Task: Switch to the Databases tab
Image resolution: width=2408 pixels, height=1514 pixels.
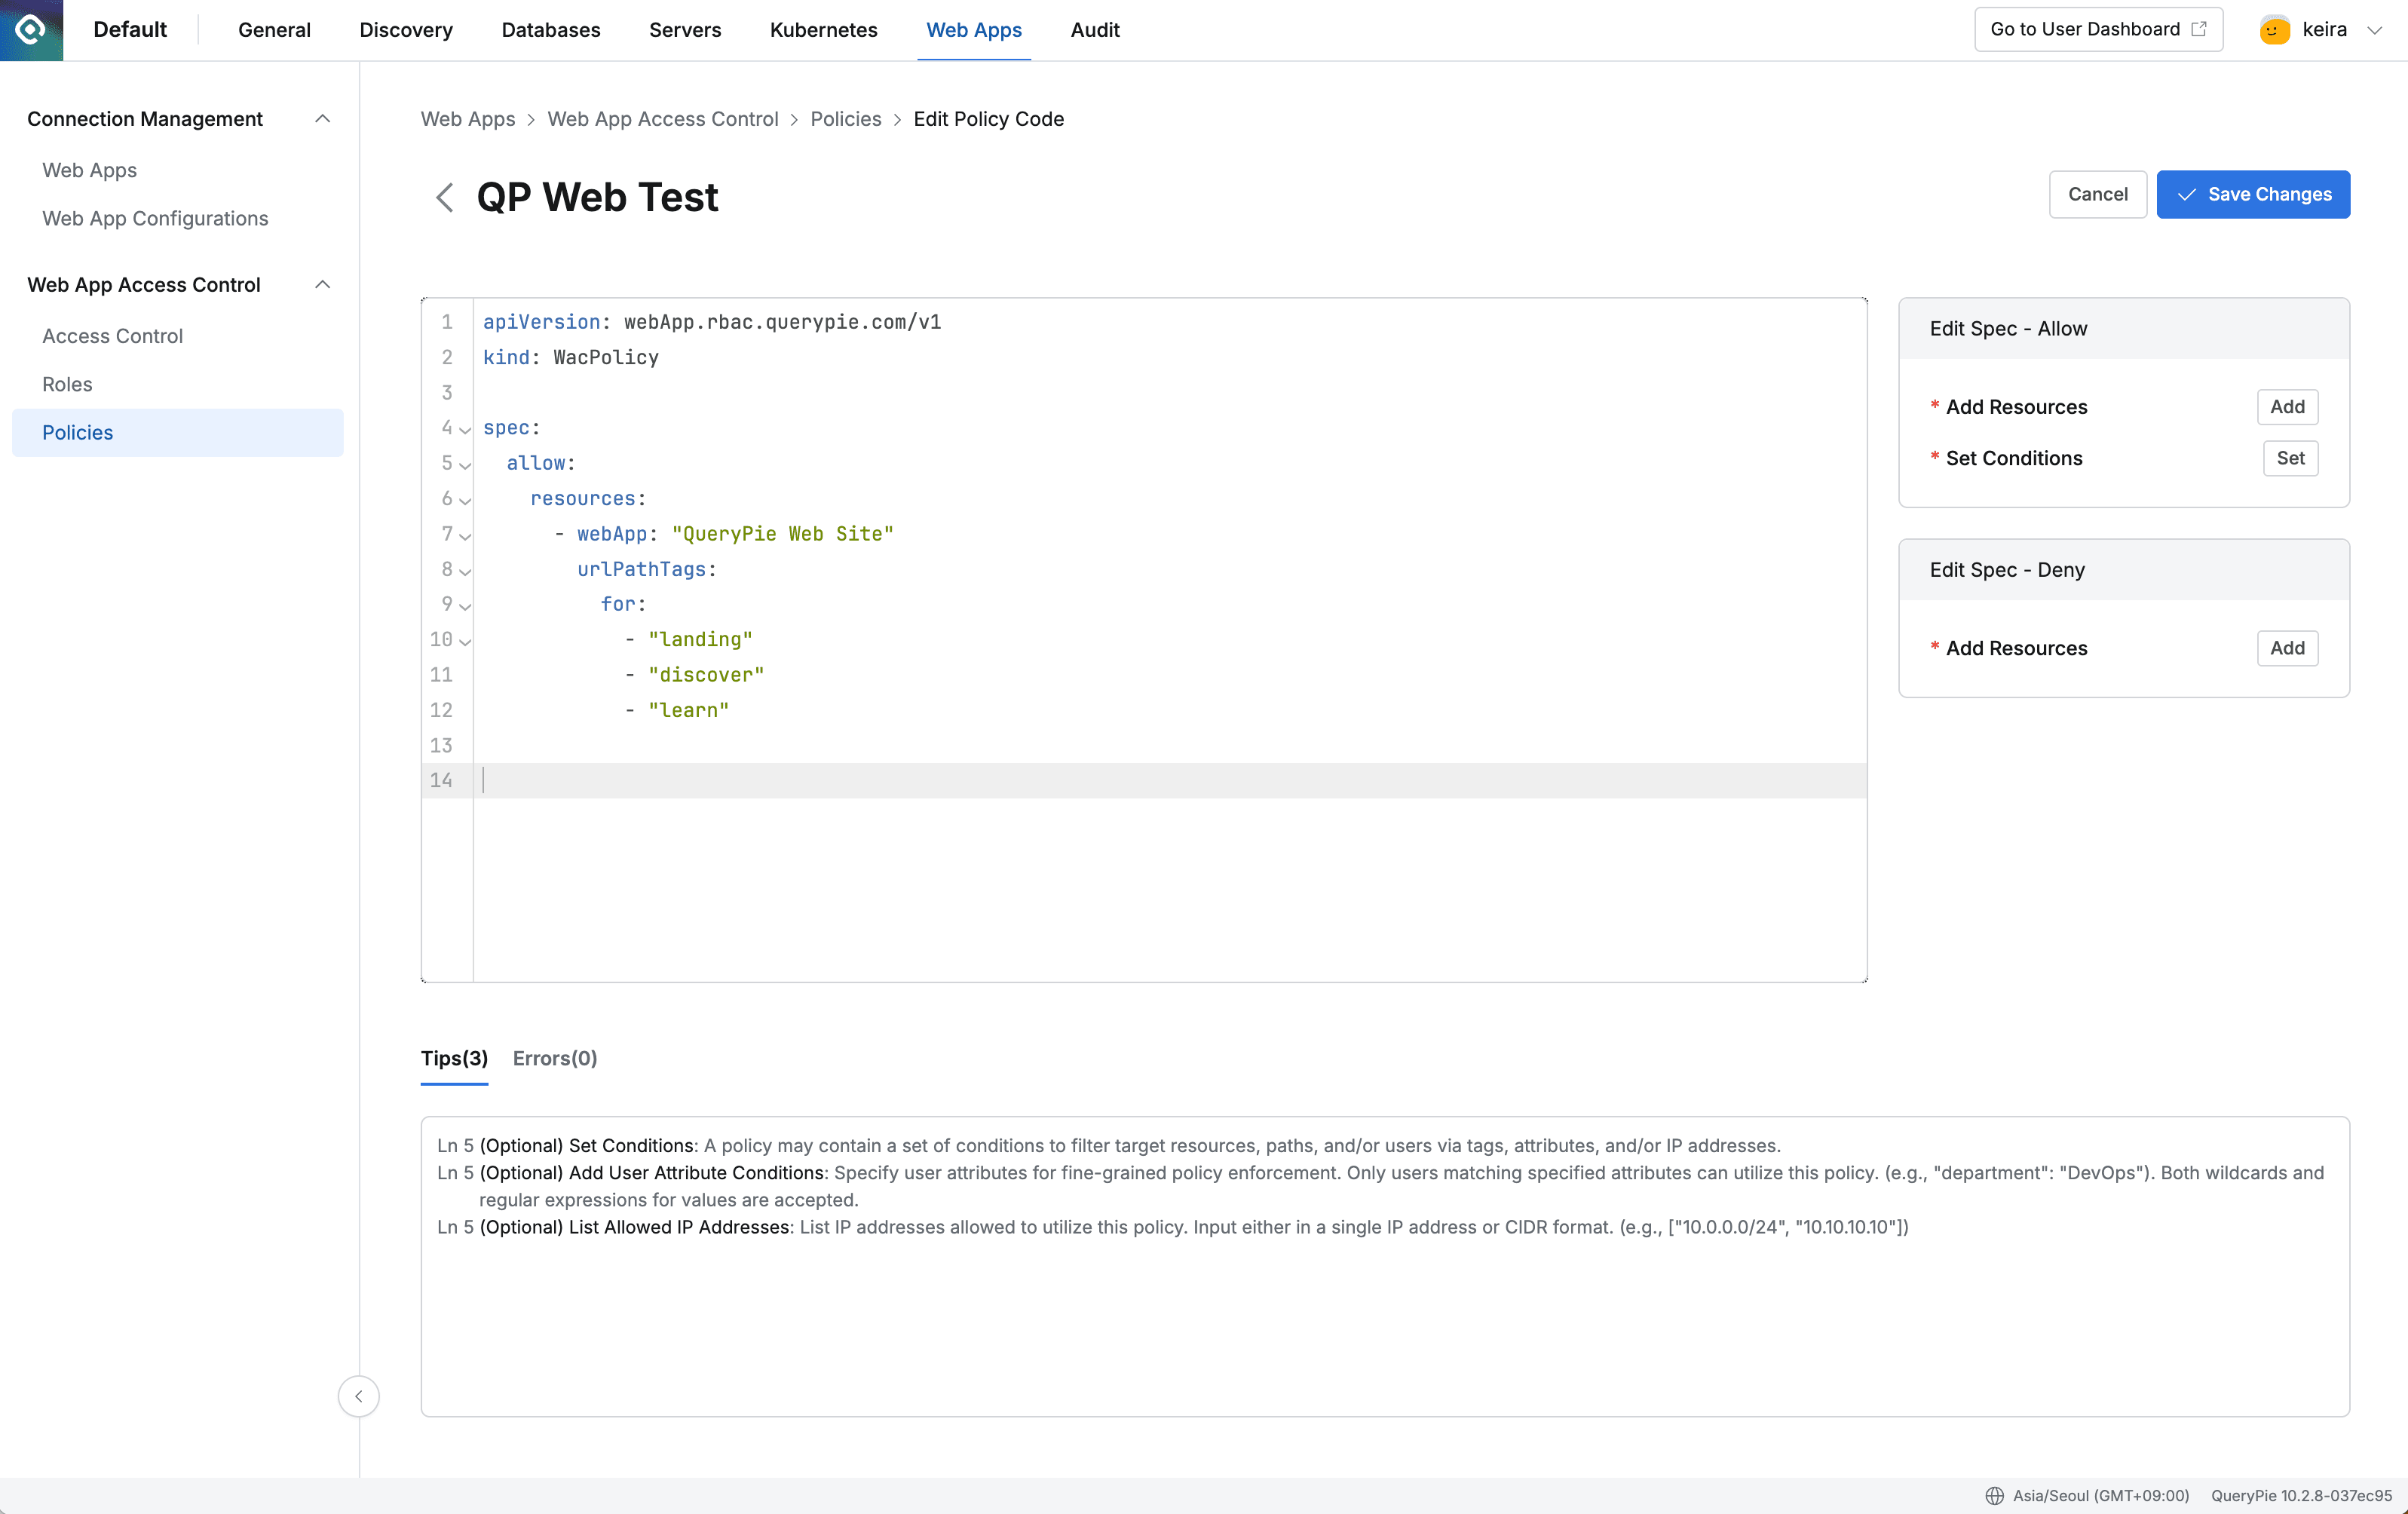Action: point(551,30)
